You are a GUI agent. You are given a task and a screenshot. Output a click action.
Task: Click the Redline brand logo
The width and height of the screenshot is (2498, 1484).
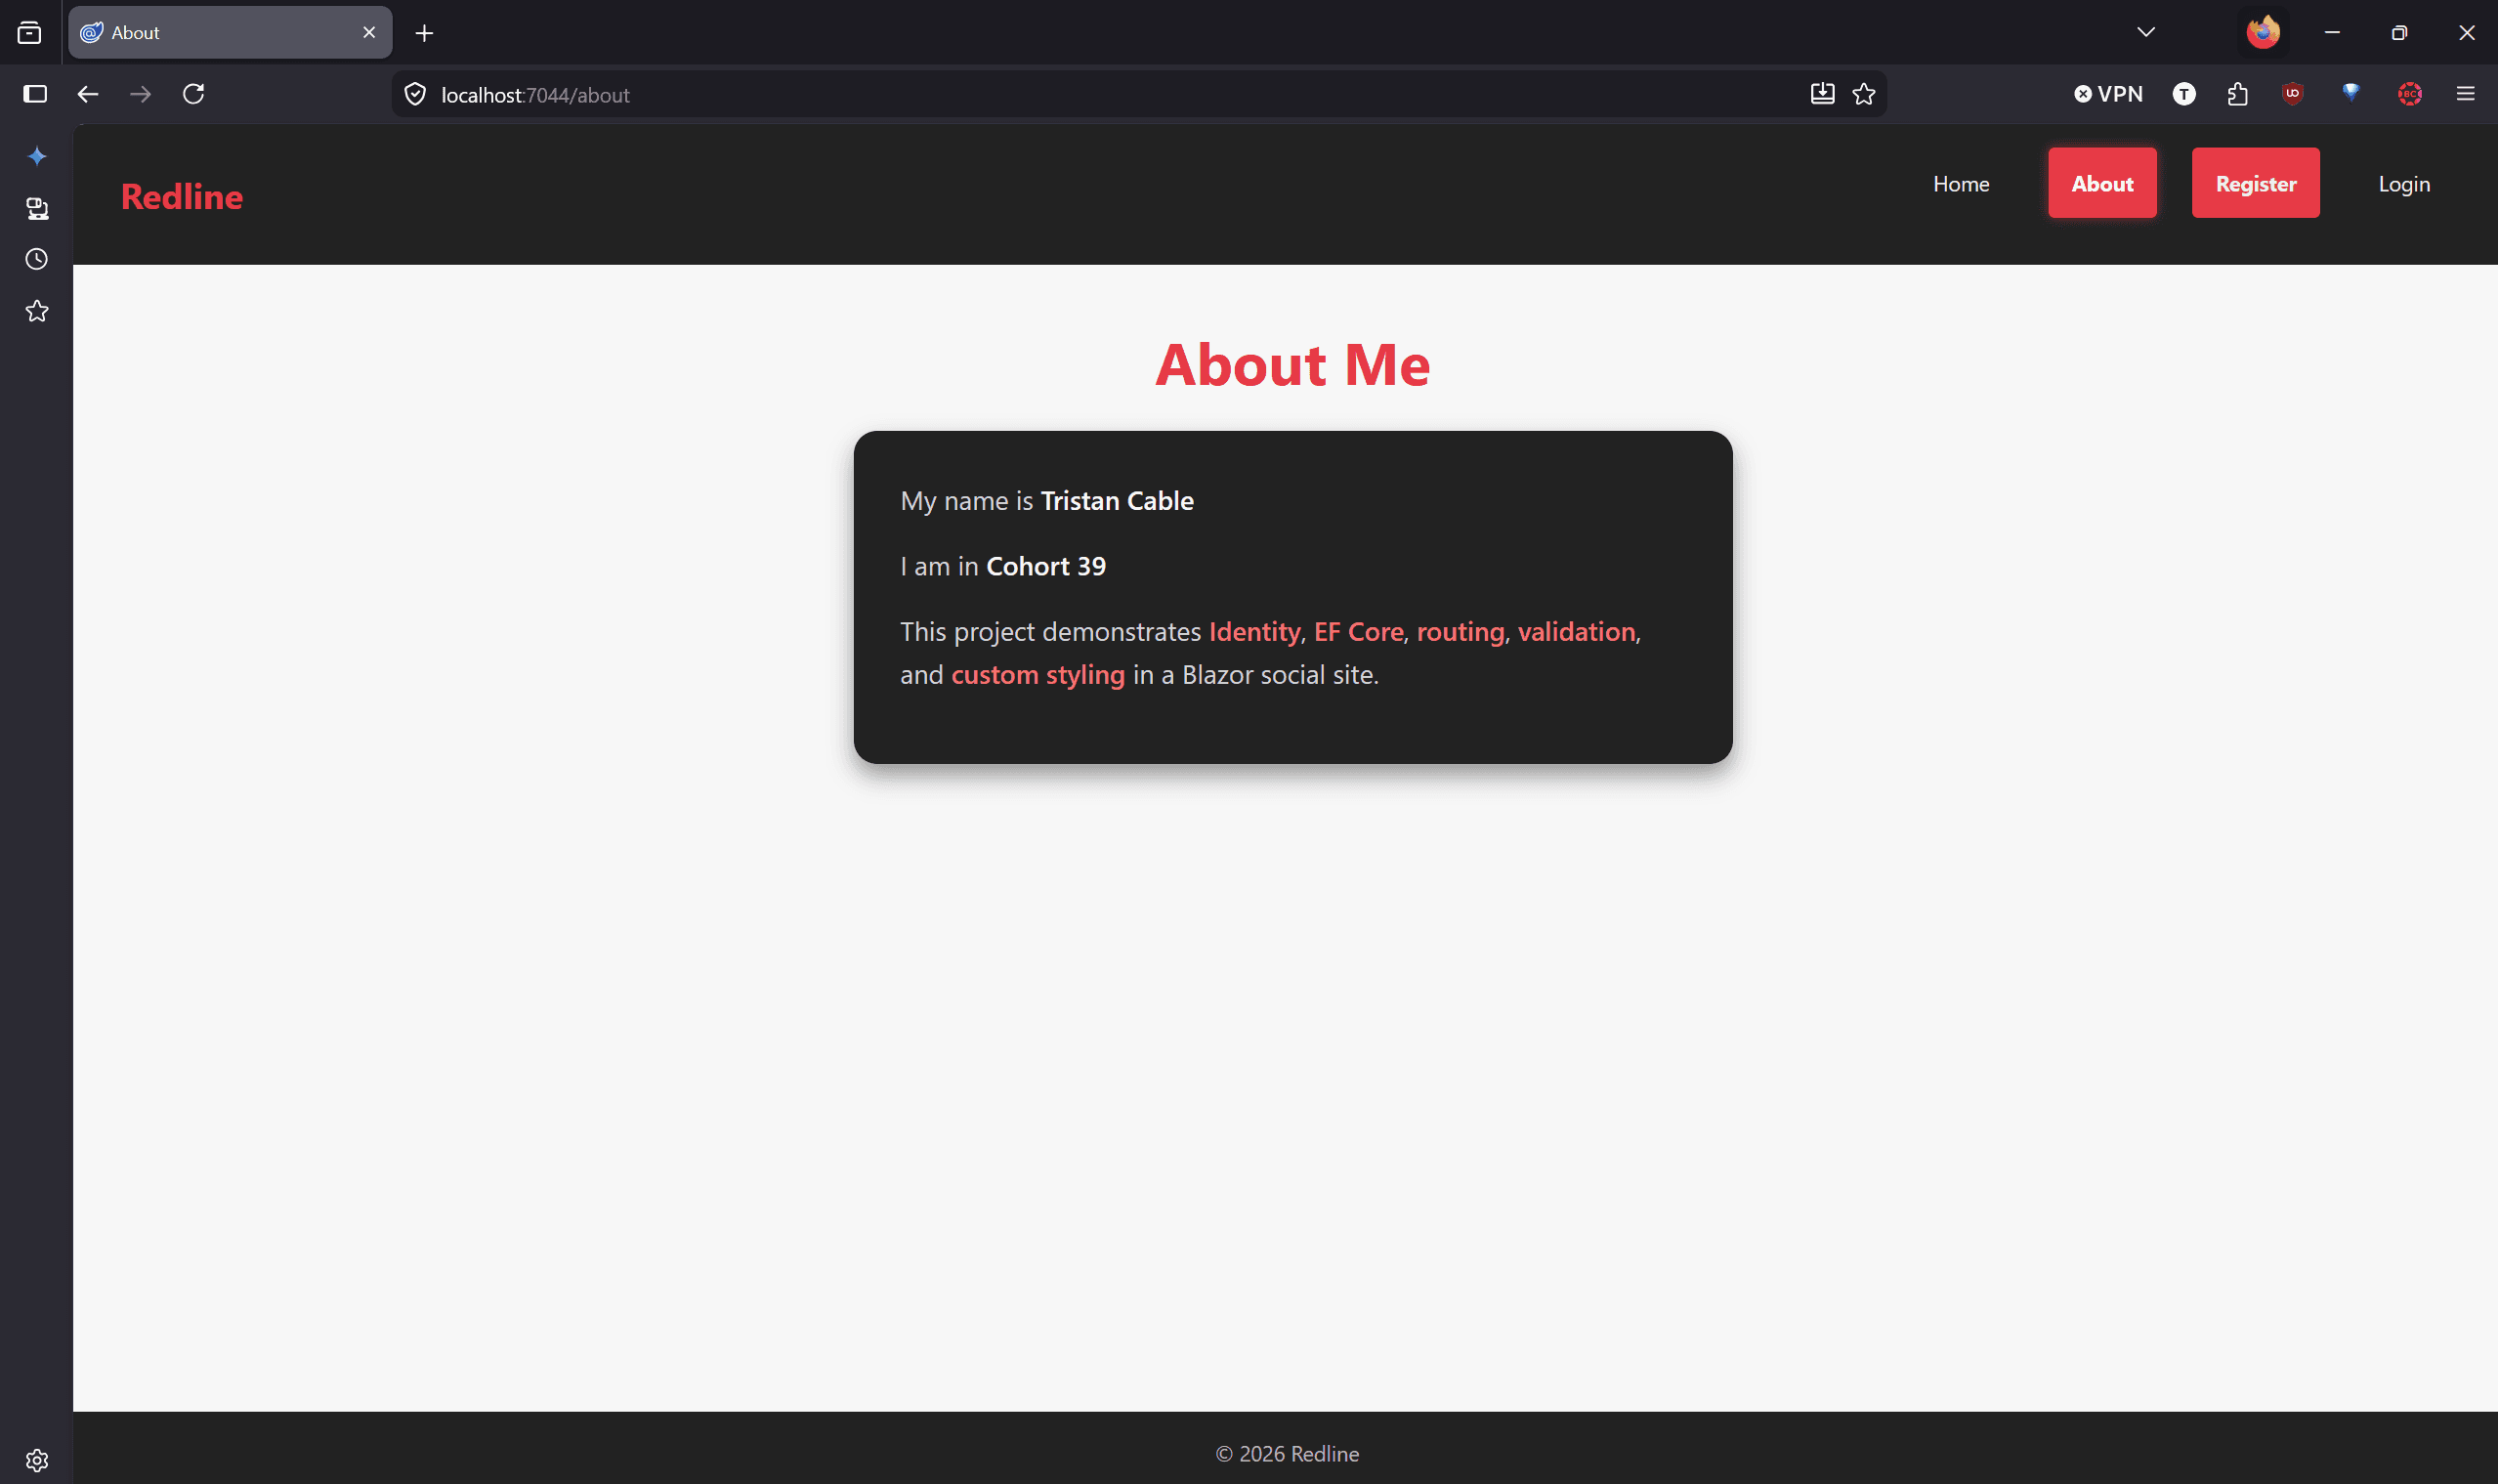point(182,196)
